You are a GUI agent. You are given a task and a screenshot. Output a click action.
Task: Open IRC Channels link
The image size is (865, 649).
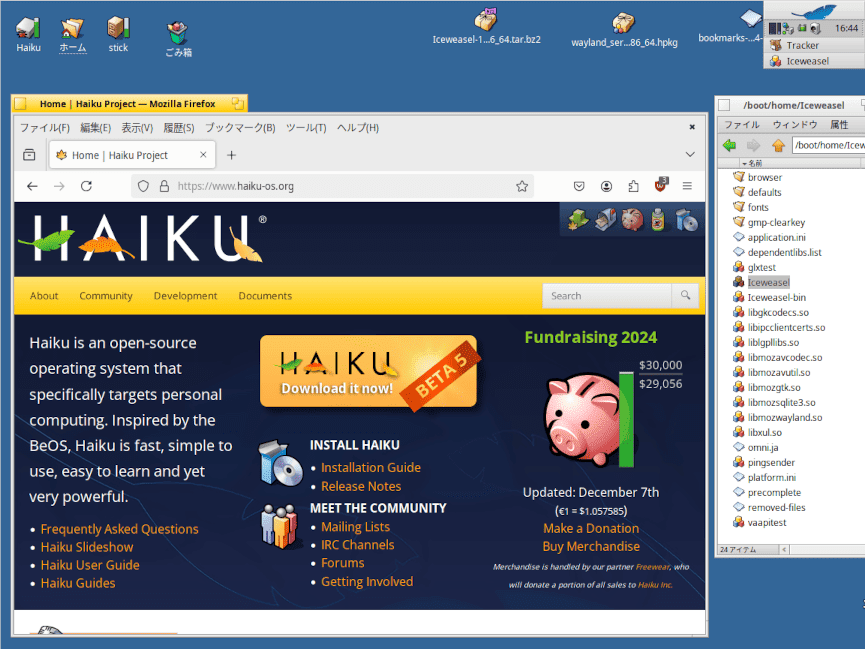(357, 545)
